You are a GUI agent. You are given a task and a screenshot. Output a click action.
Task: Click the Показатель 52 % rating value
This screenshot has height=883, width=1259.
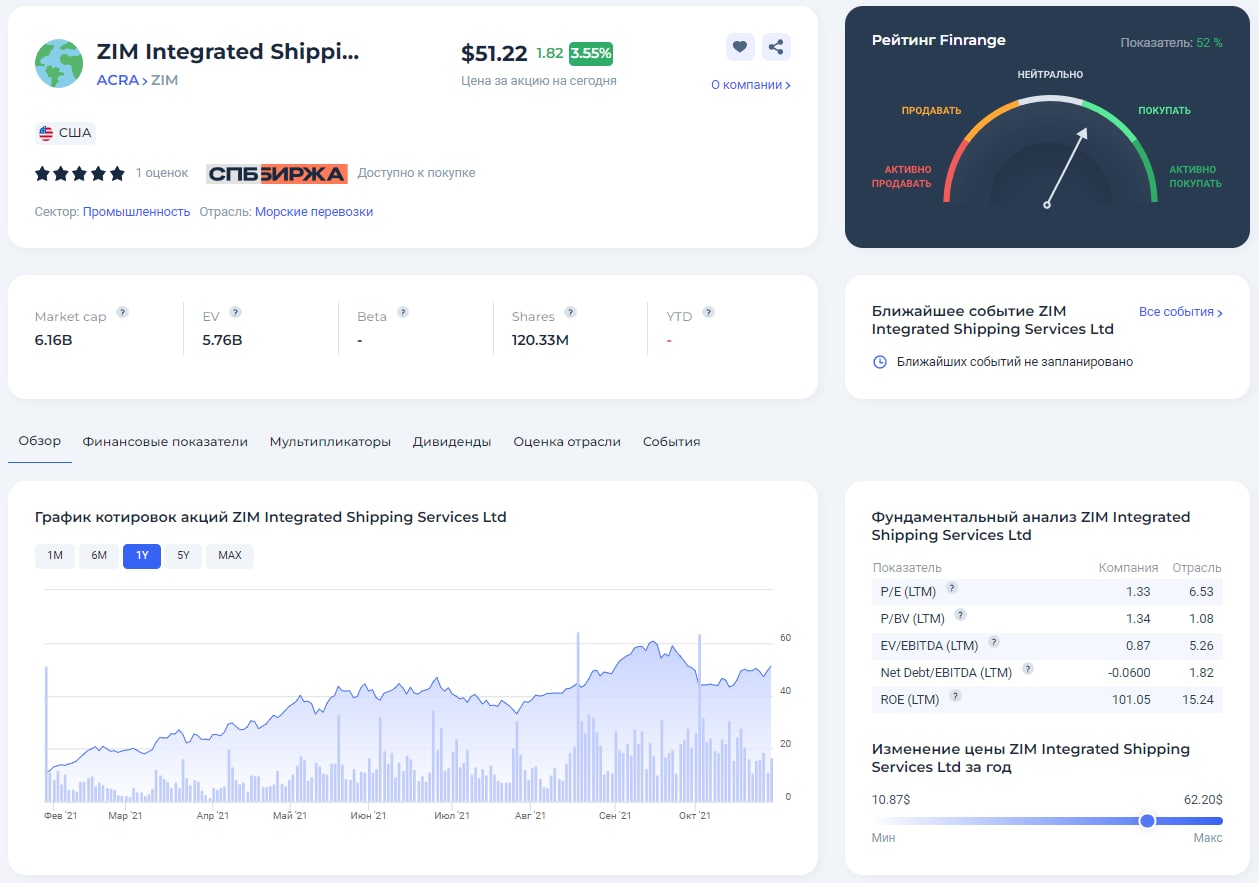point(1171,43)
